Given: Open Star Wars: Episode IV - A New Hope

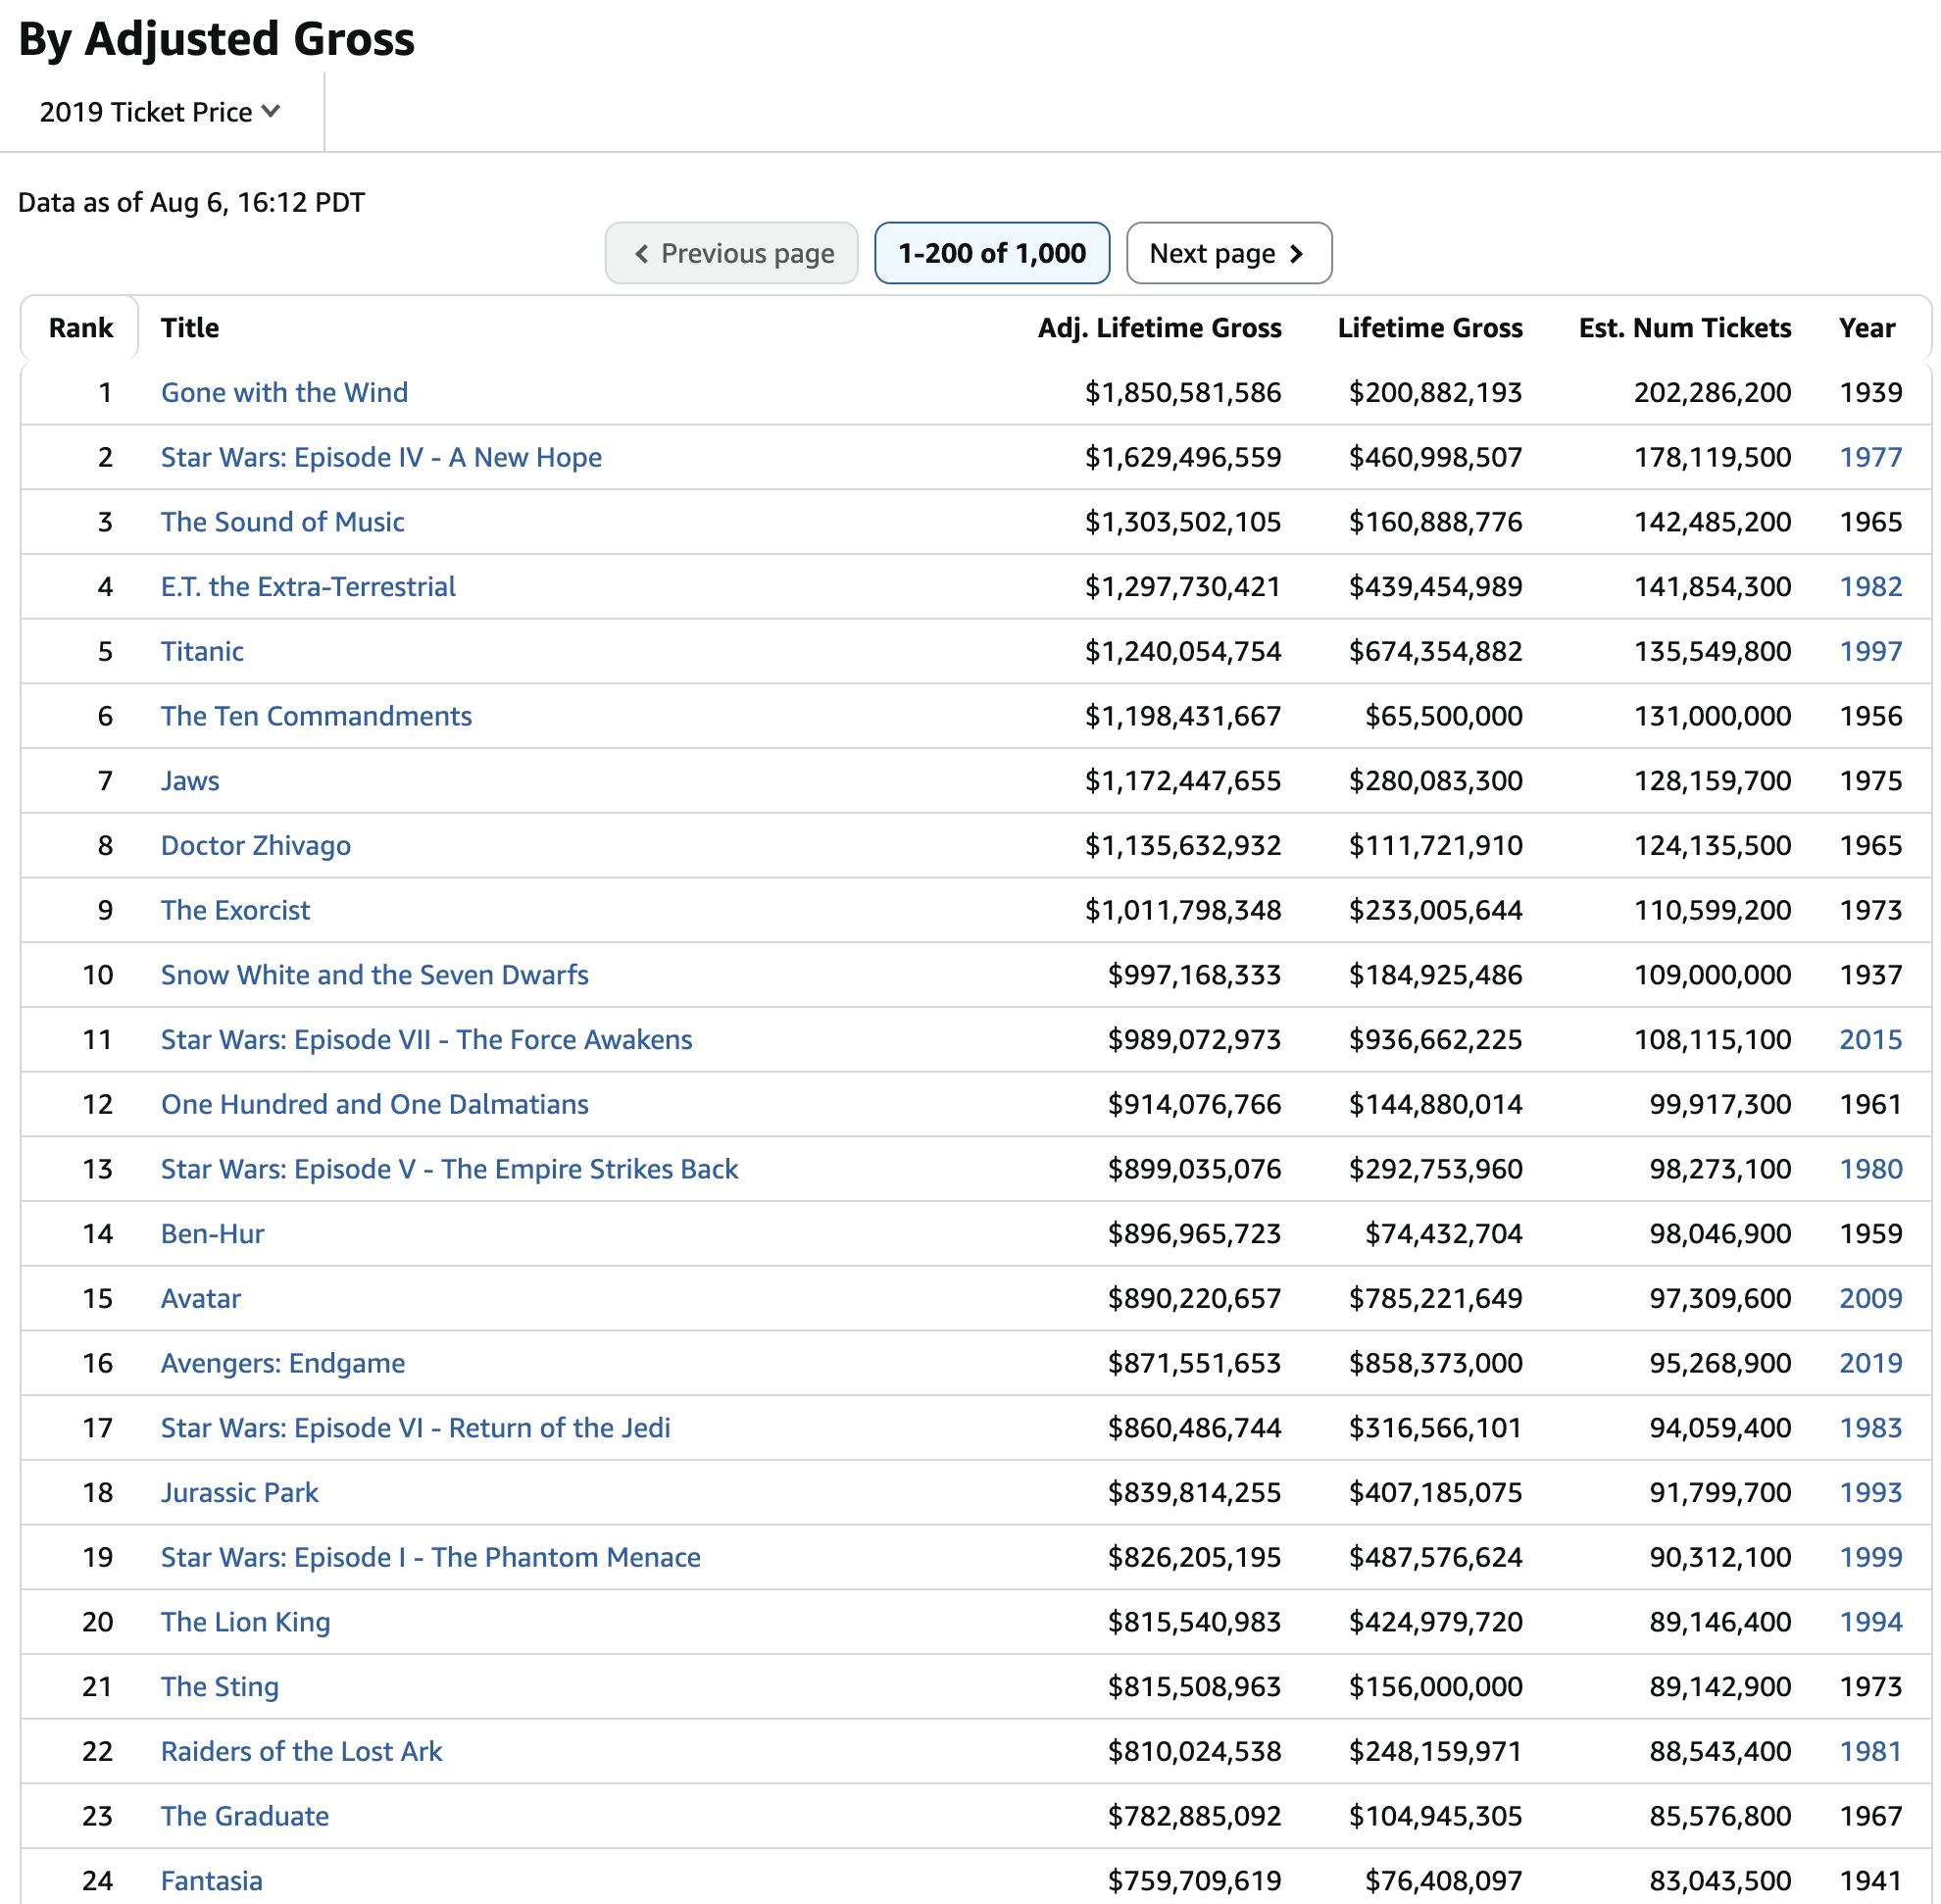Looking at the screenshot, I should tap(382, 457).
